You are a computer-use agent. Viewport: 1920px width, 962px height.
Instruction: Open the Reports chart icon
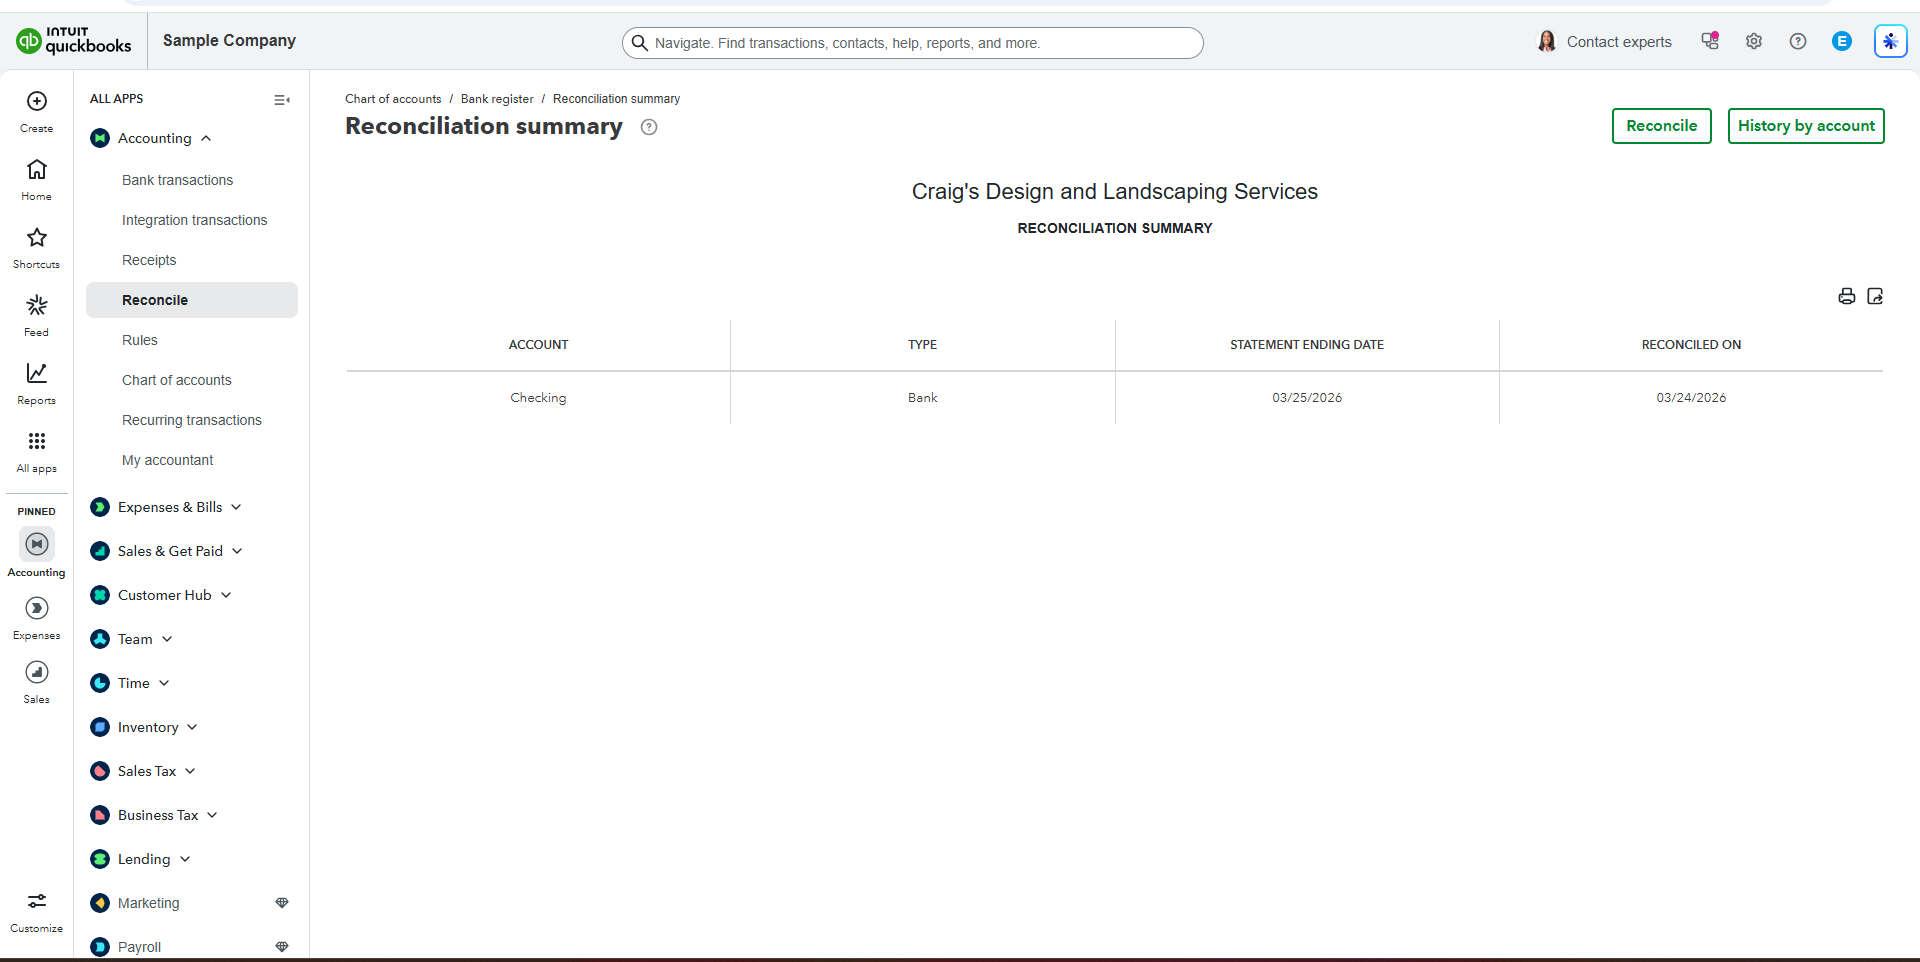coord(37,373)
